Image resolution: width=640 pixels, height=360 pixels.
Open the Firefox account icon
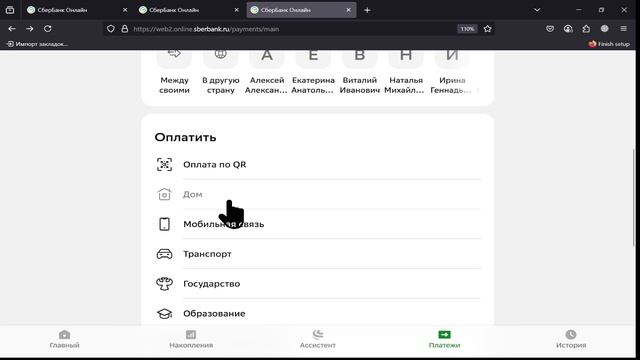tap(568, 29)
